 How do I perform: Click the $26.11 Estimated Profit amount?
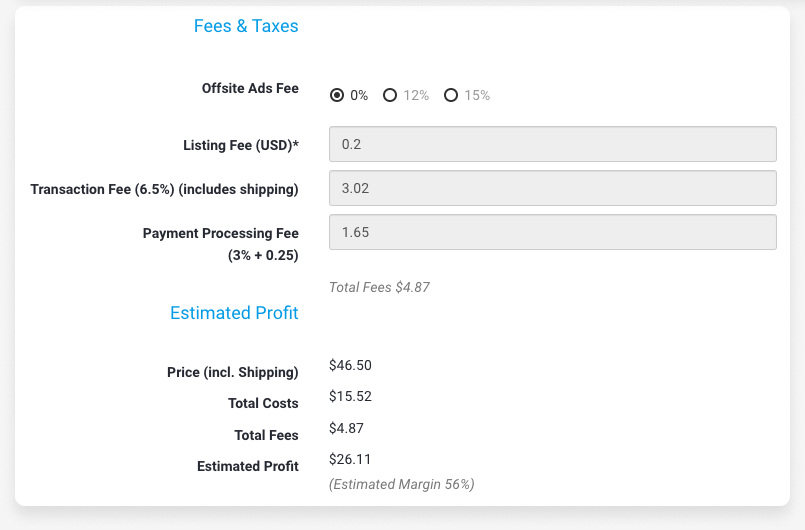(x=350, y=459)
